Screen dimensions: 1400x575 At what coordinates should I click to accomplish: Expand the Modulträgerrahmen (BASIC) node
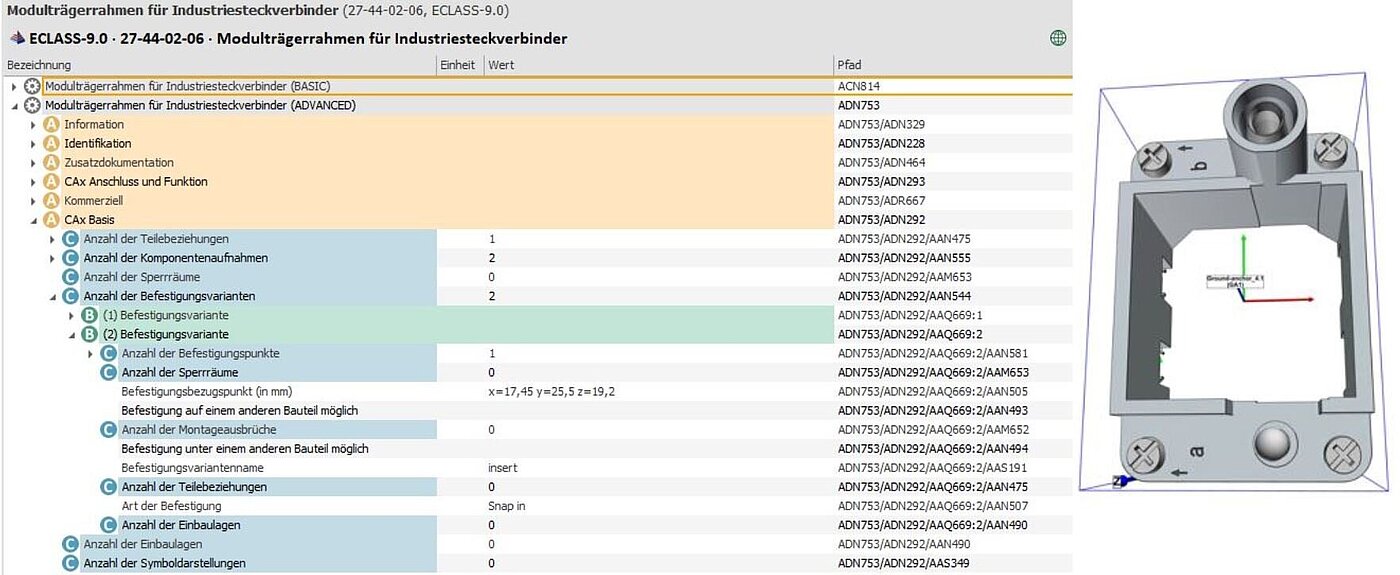click(14, 87)
